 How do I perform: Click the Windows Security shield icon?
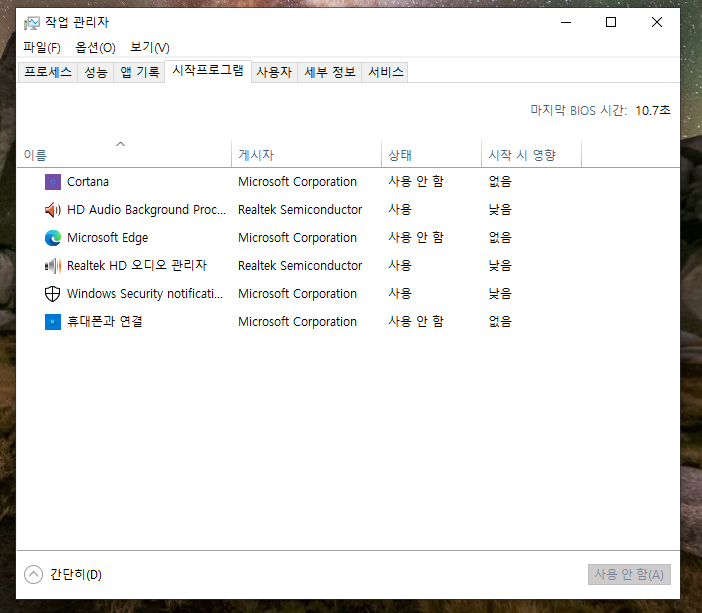click(53, 294)
